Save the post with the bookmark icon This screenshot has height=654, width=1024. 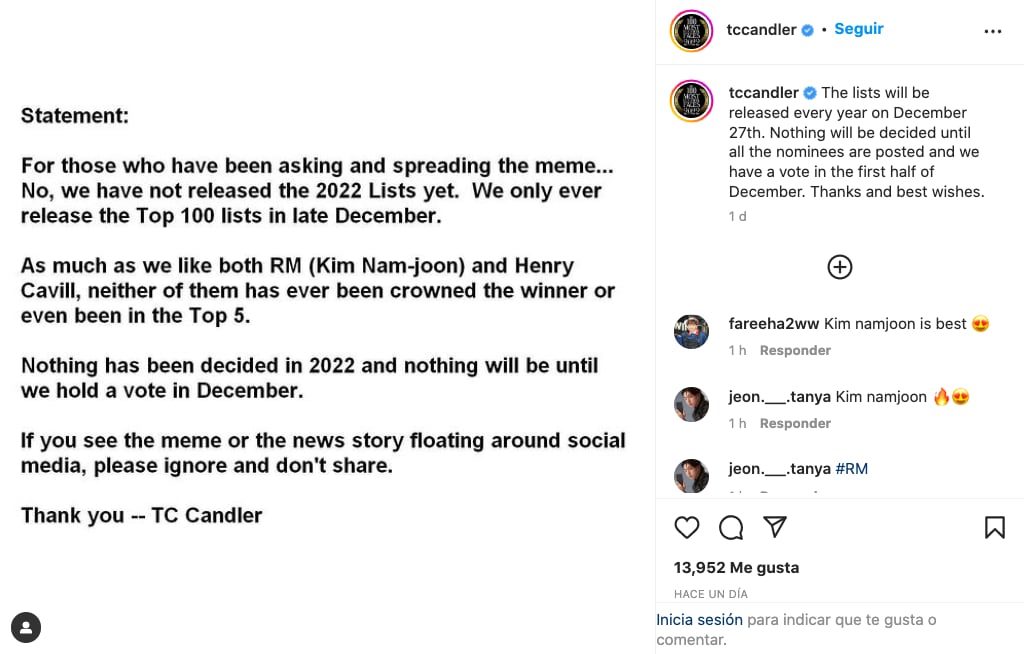click(x=994, y=527)
